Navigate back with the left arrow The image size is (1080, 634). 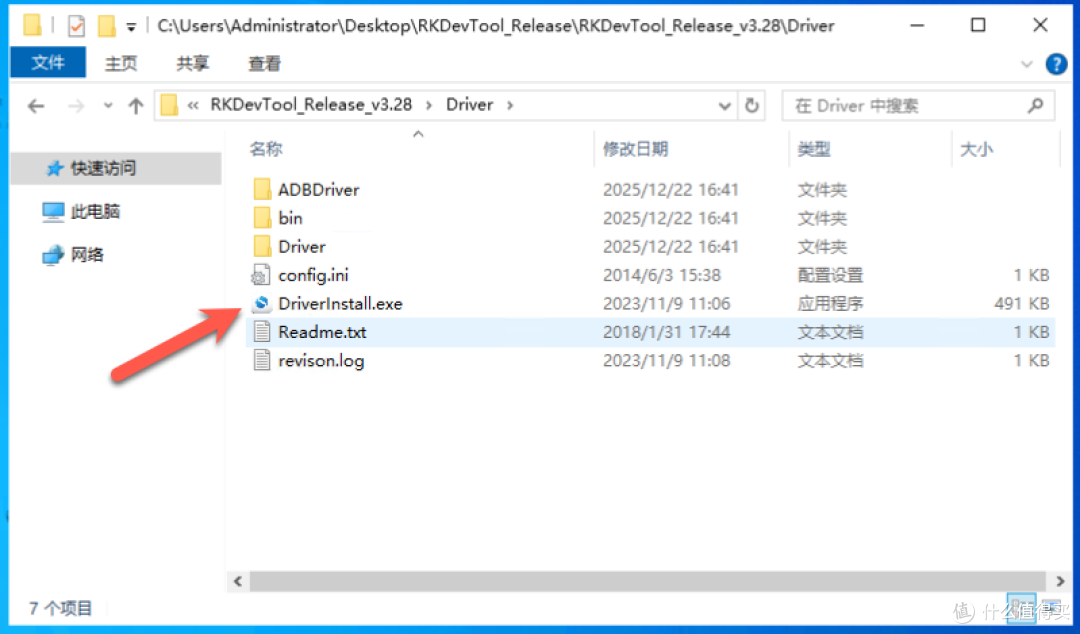(x=36, y=105)
